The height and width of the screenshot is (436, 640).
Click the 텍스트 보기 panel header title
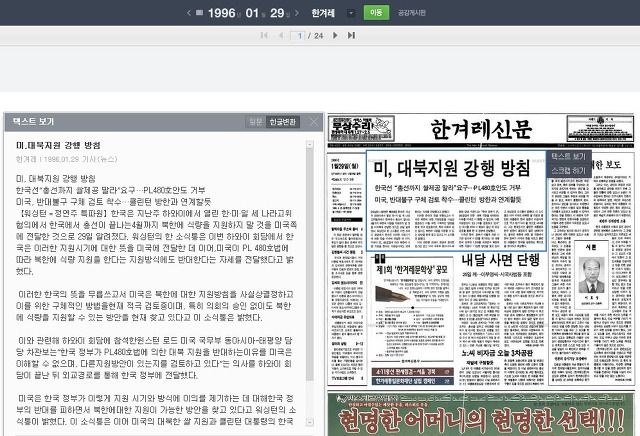[x=33, y=122]
